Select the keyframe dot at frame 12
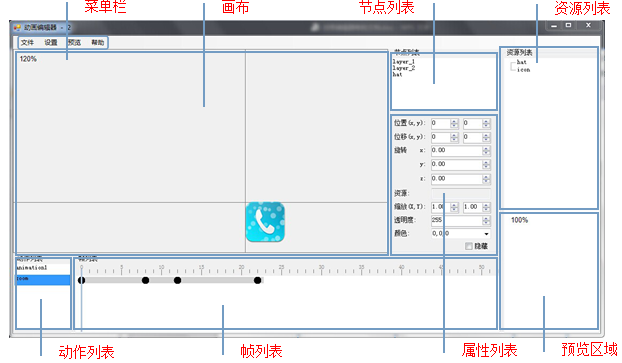The width and height of the screenshot is (622, 363). (x=177, y=280)
